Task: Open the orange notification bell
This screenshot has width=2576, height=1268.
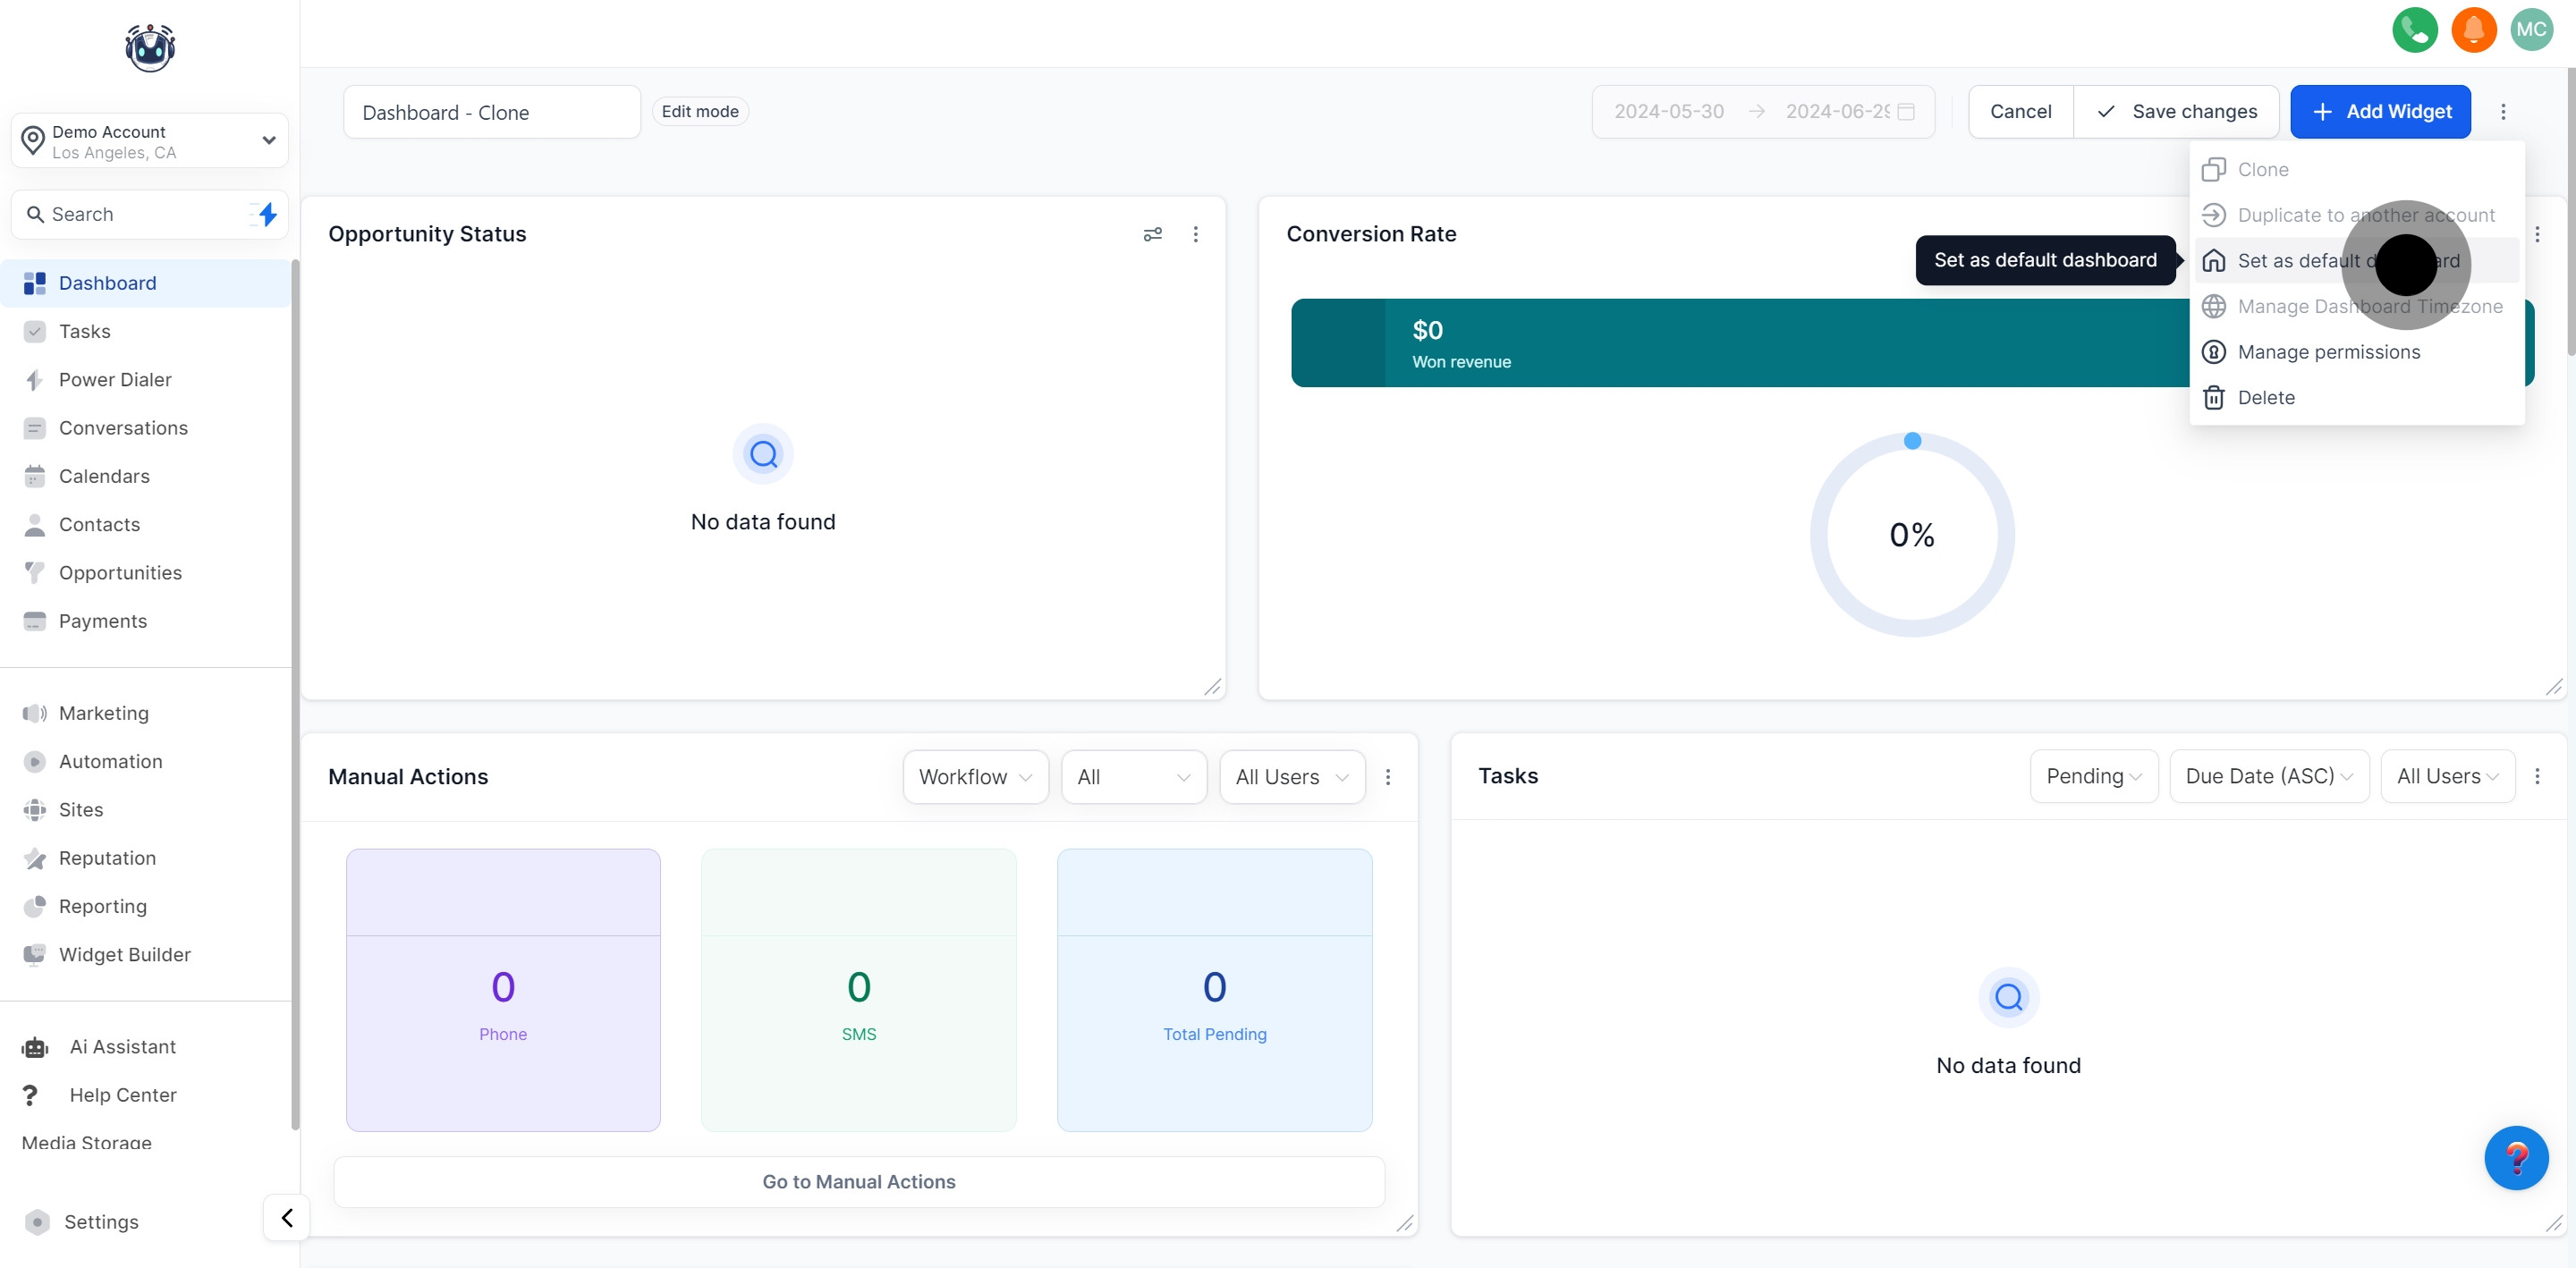Action: pyautogui.click(x=2473, y=29)
